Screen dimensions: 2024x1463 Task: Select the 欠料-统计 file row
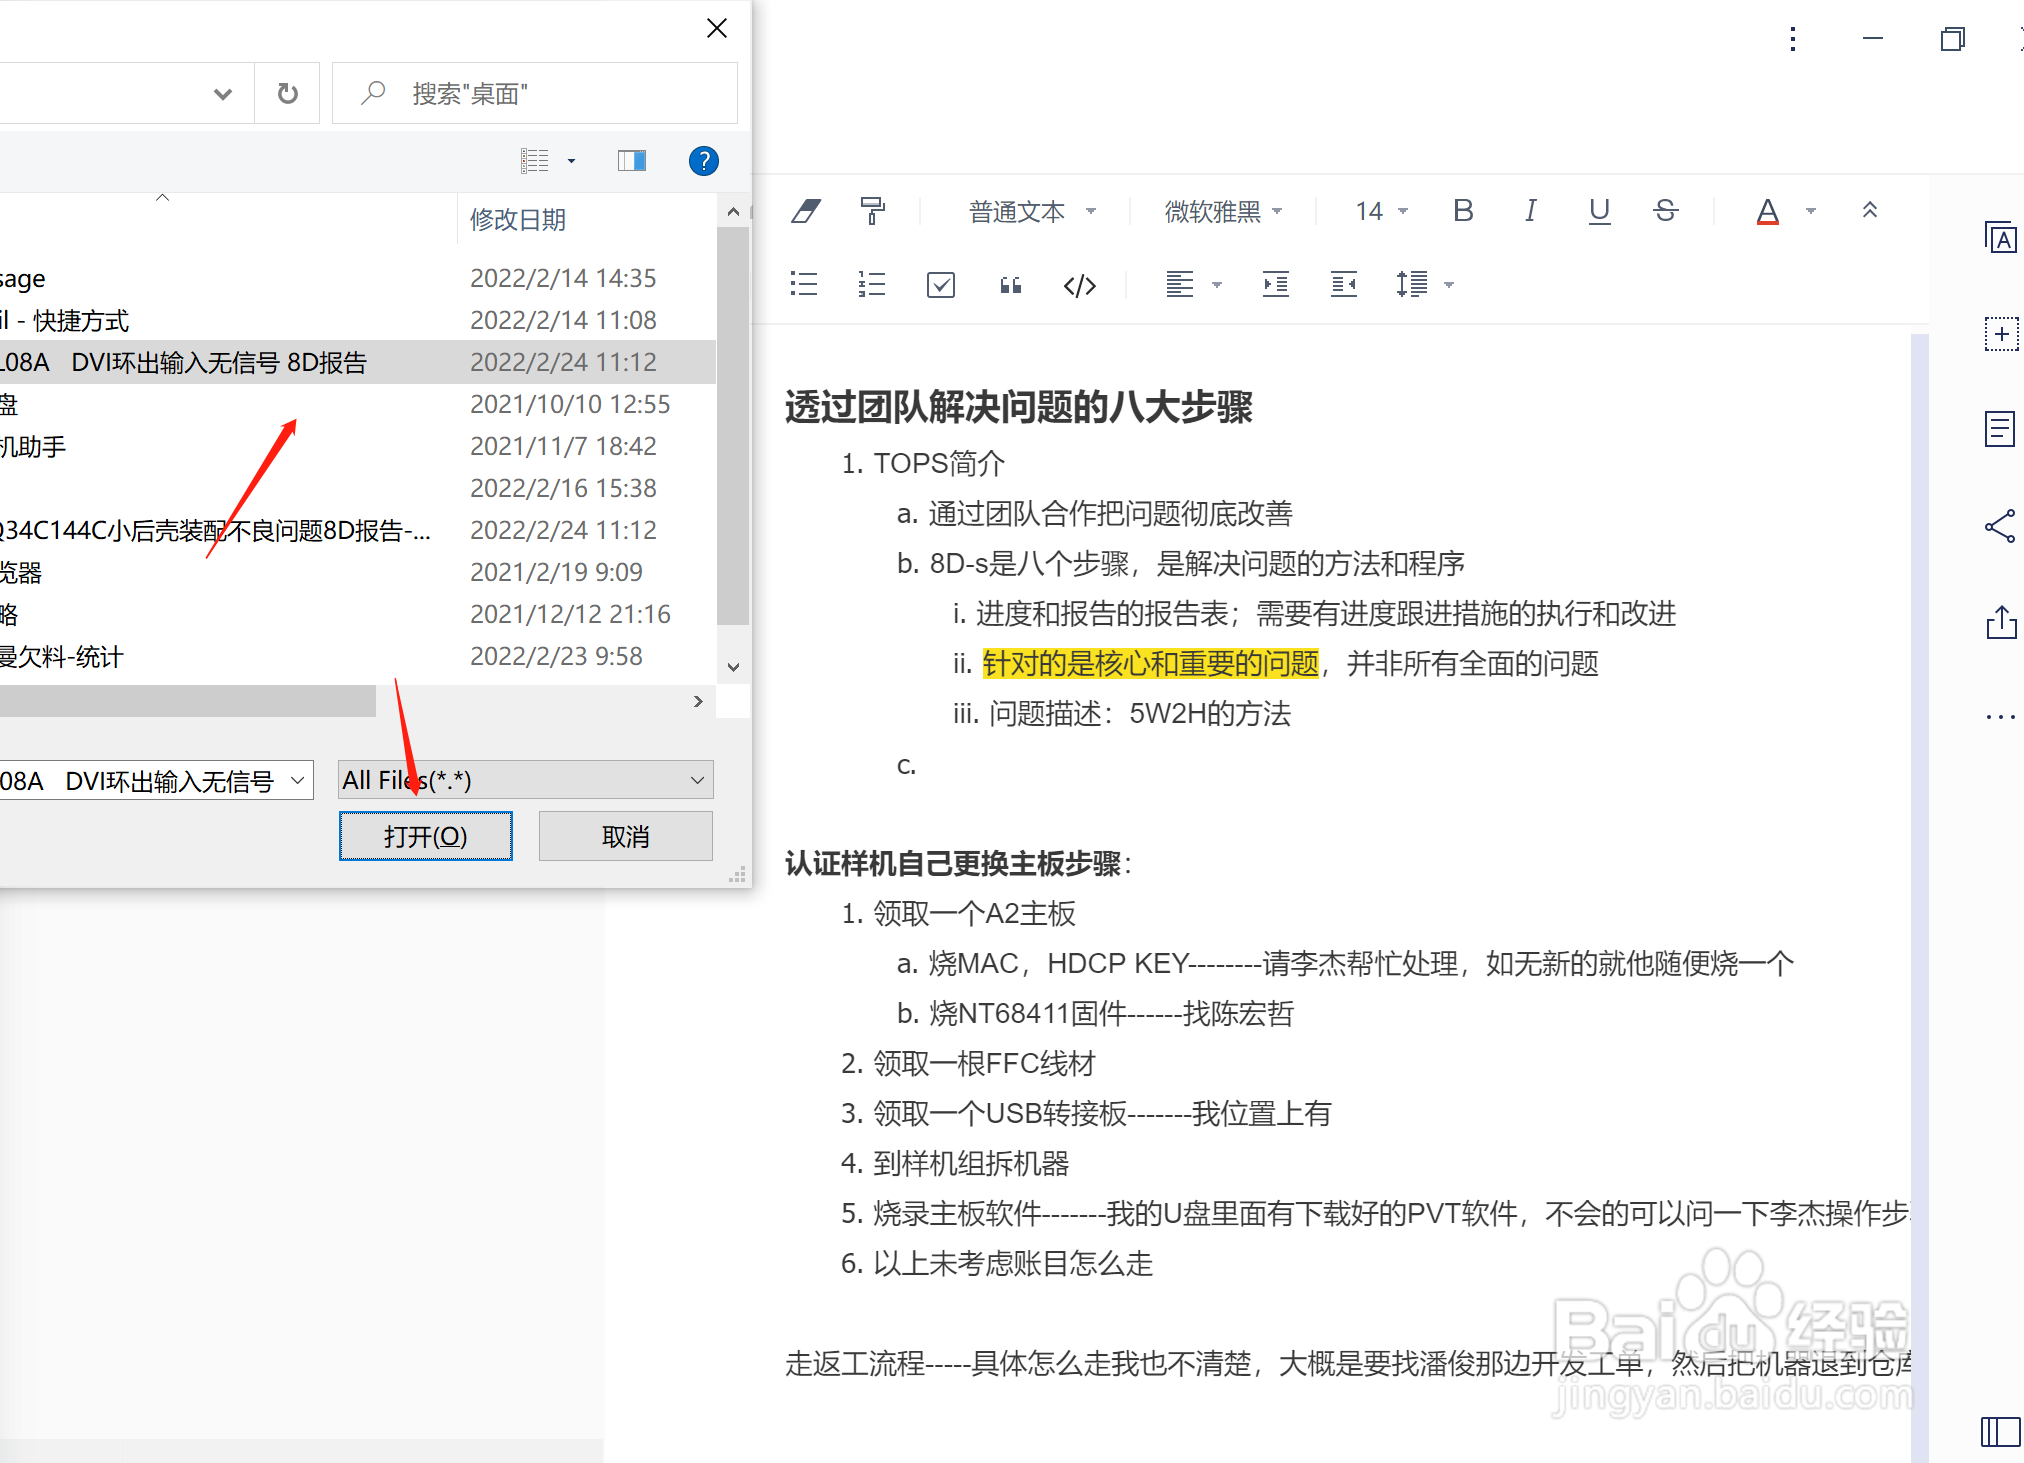coord(358,656)
